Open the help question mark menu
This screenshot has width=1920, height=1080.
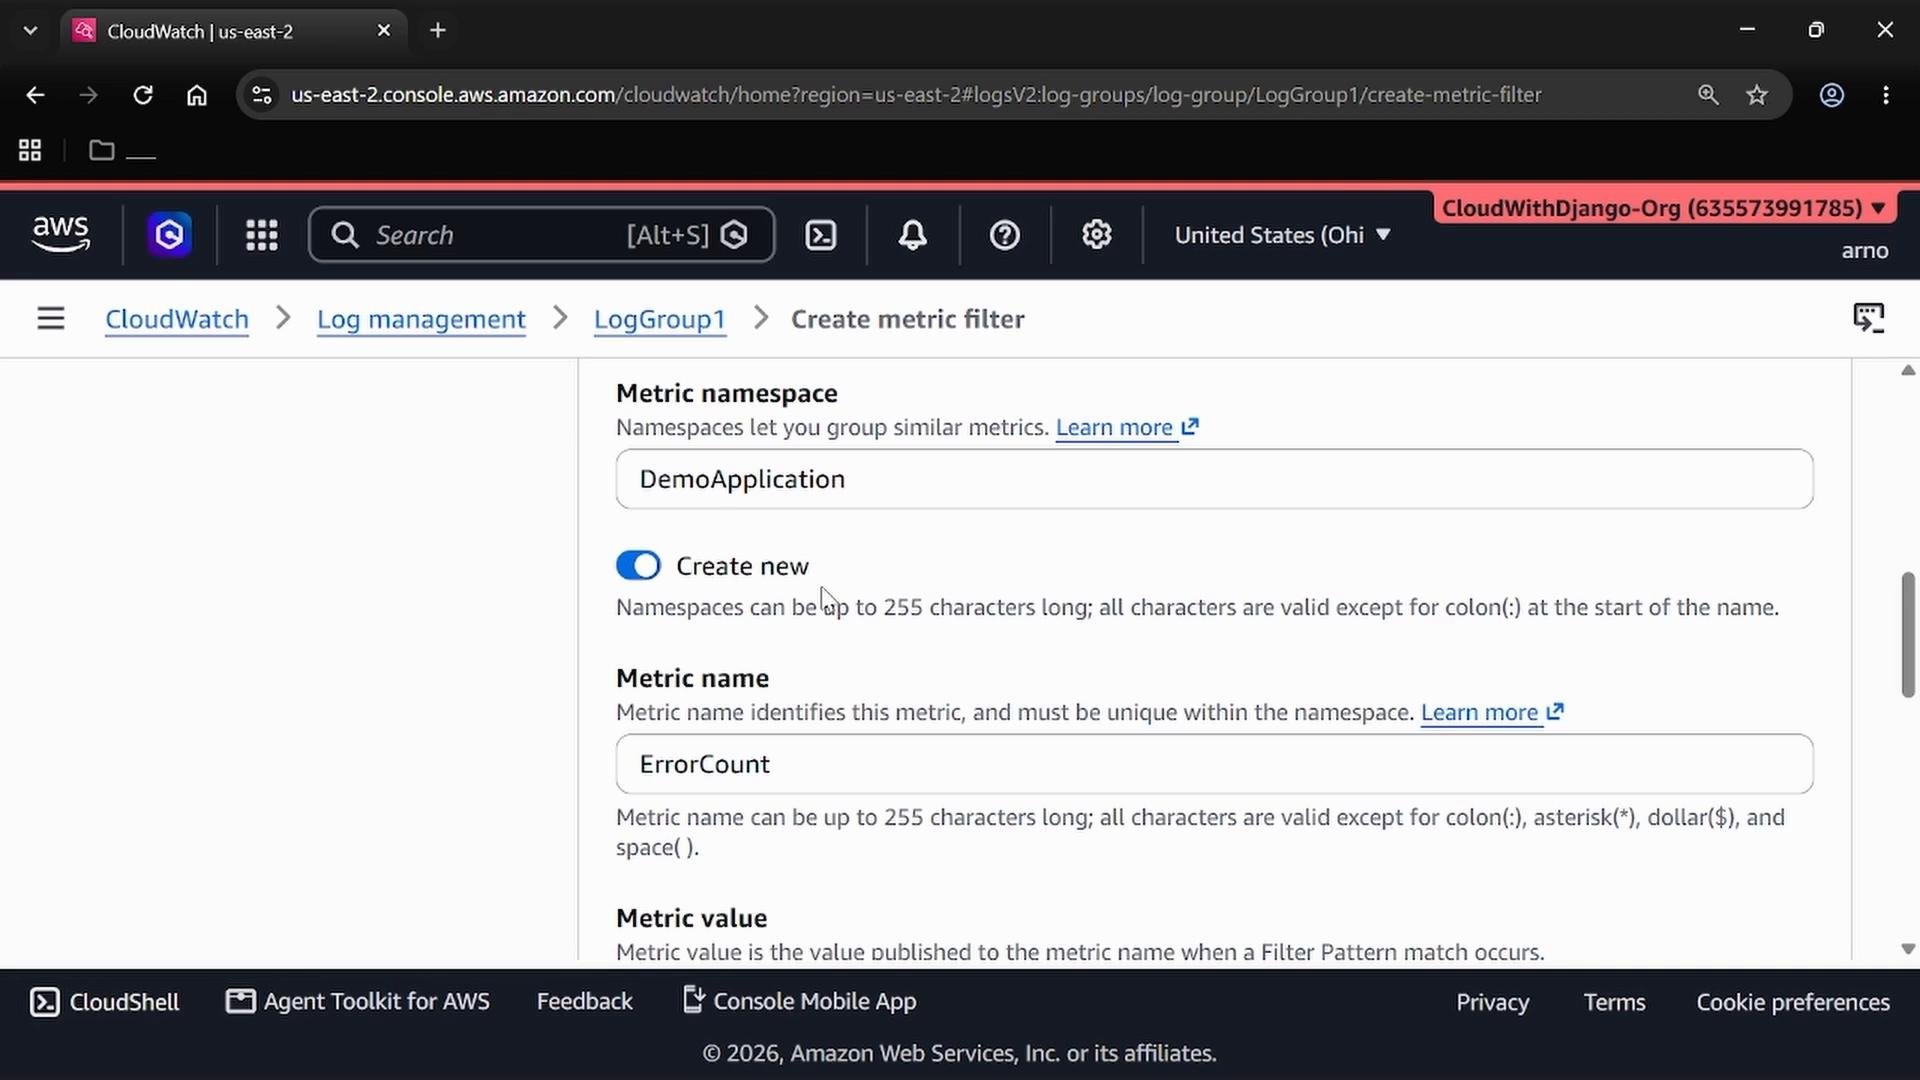coord(1004,235)
